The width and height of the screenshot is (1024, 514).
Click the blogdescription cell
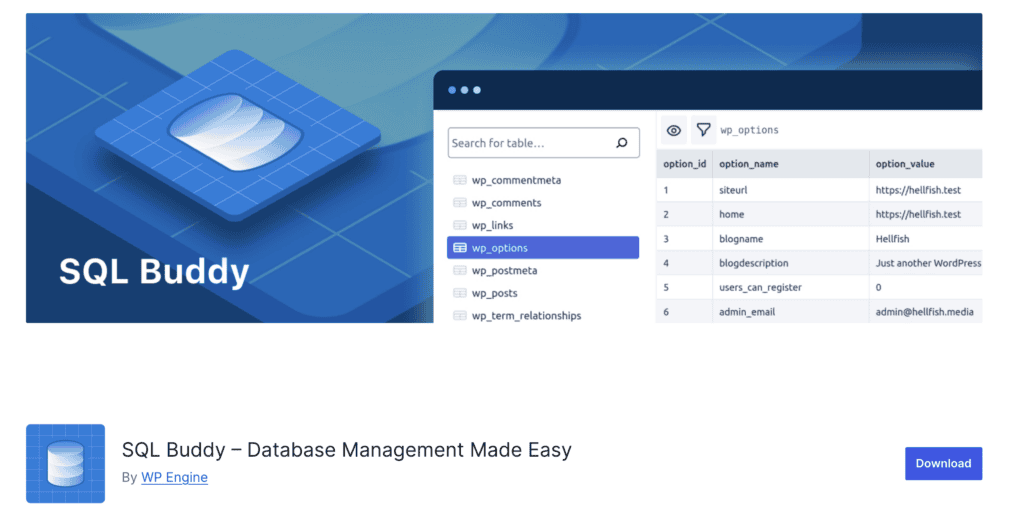pos(791,263)
